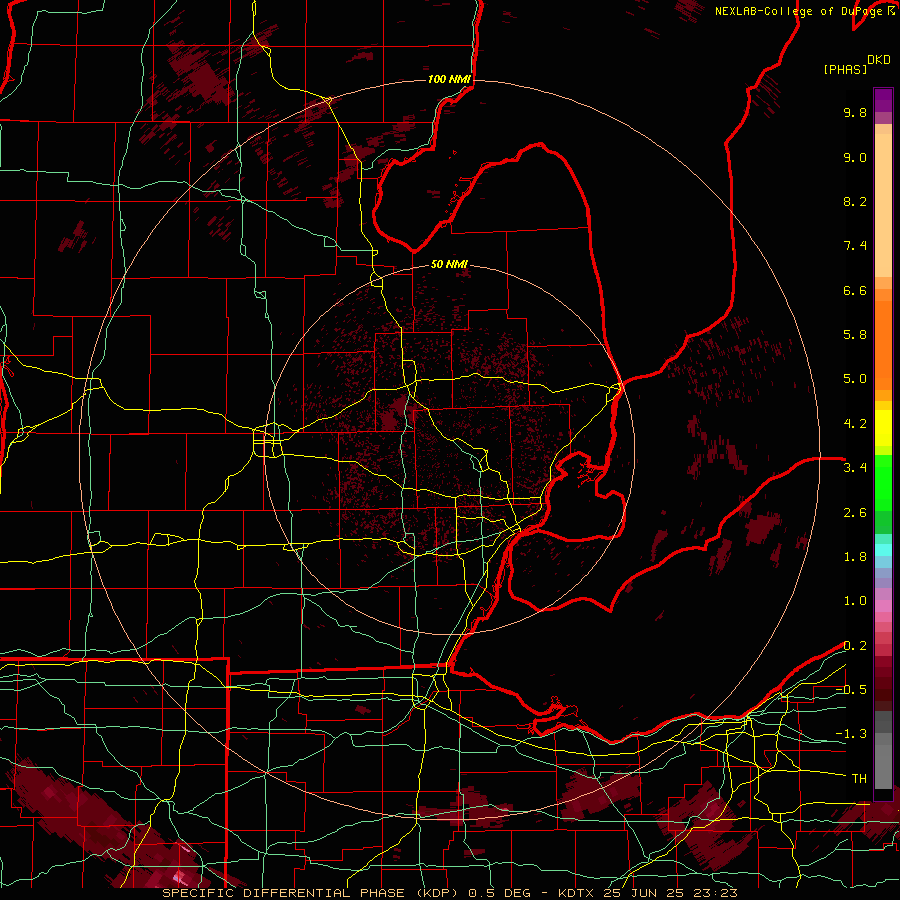This screenshot has height=900, width=900.
Task: Click the KDTX station identifier in caption
Action: point(578,893)
